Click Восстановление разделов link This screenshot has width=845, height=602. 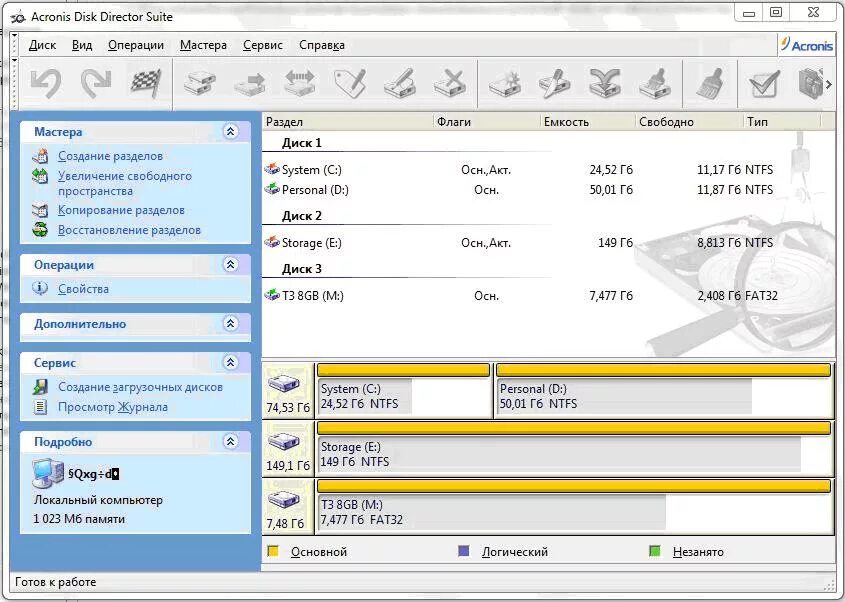(x=129, y=230)
